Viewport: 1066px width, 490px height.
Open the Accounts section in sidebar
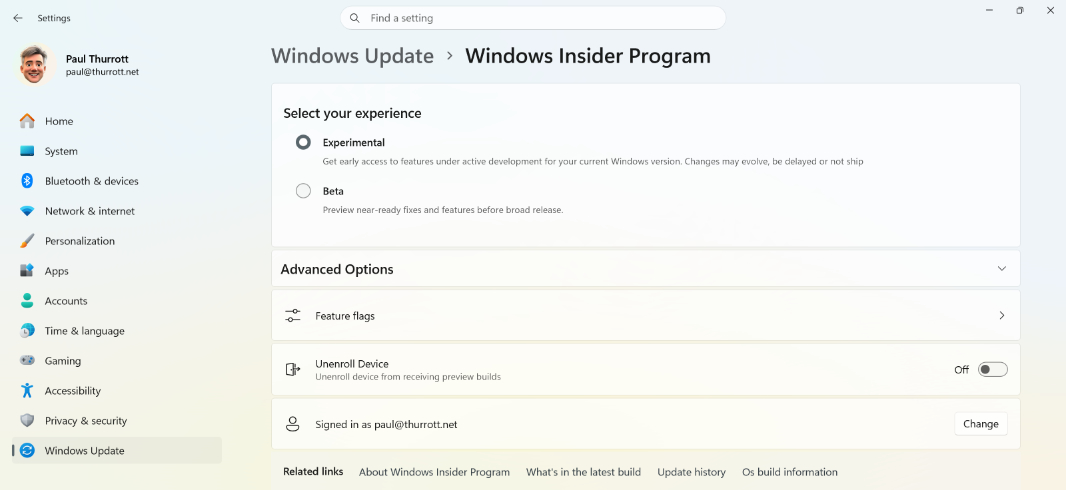pyautogui.click(x=66, y=301)
